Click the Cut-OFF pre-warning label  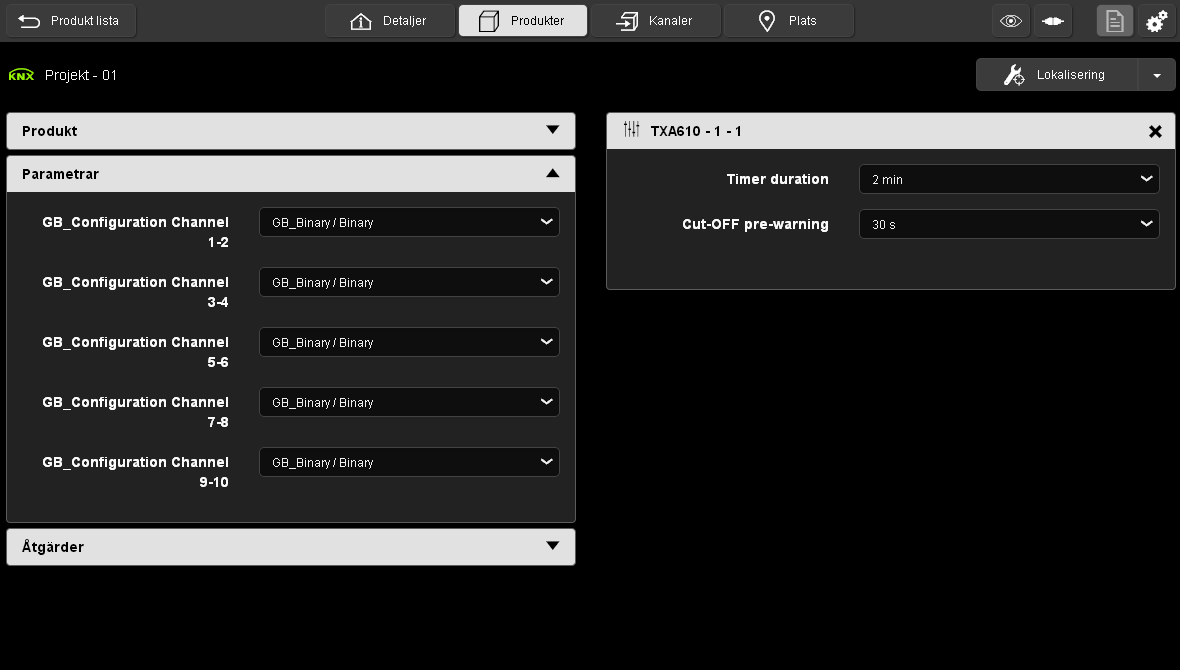755,224
